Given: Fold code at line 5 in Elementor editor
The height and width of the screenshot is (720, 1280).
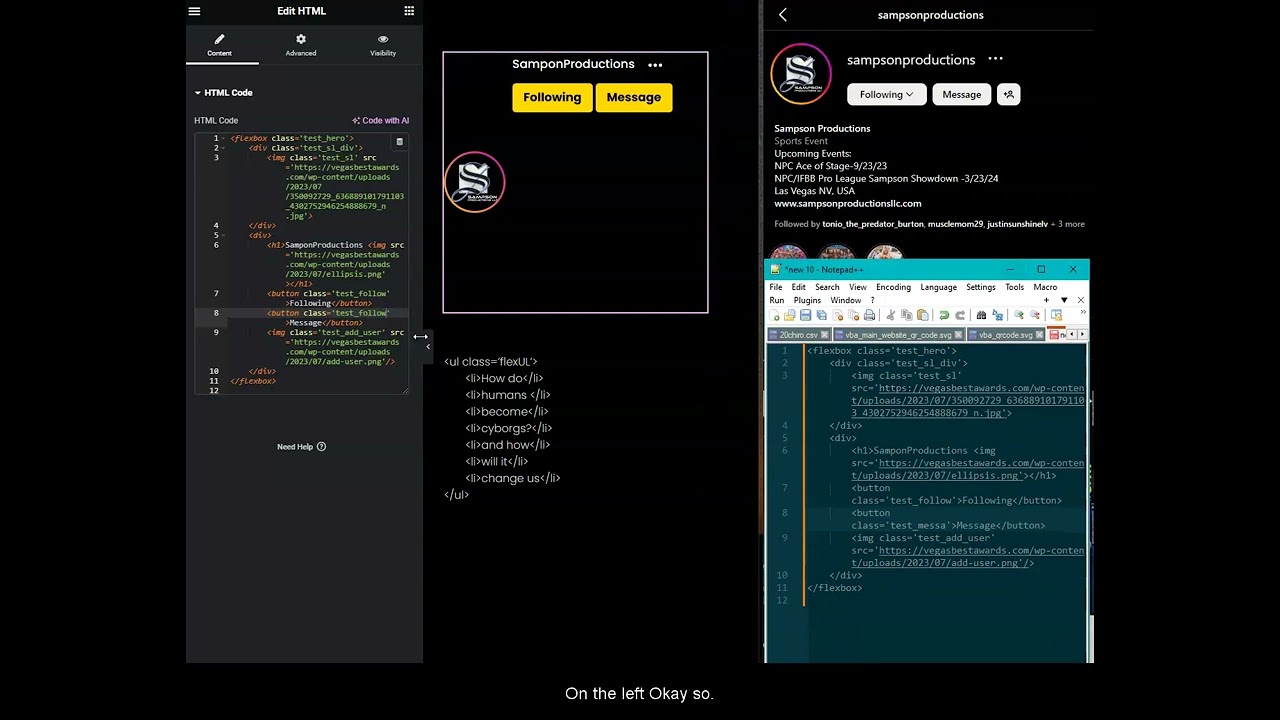Looking at the screenshot, I should (x=223, y=236).
